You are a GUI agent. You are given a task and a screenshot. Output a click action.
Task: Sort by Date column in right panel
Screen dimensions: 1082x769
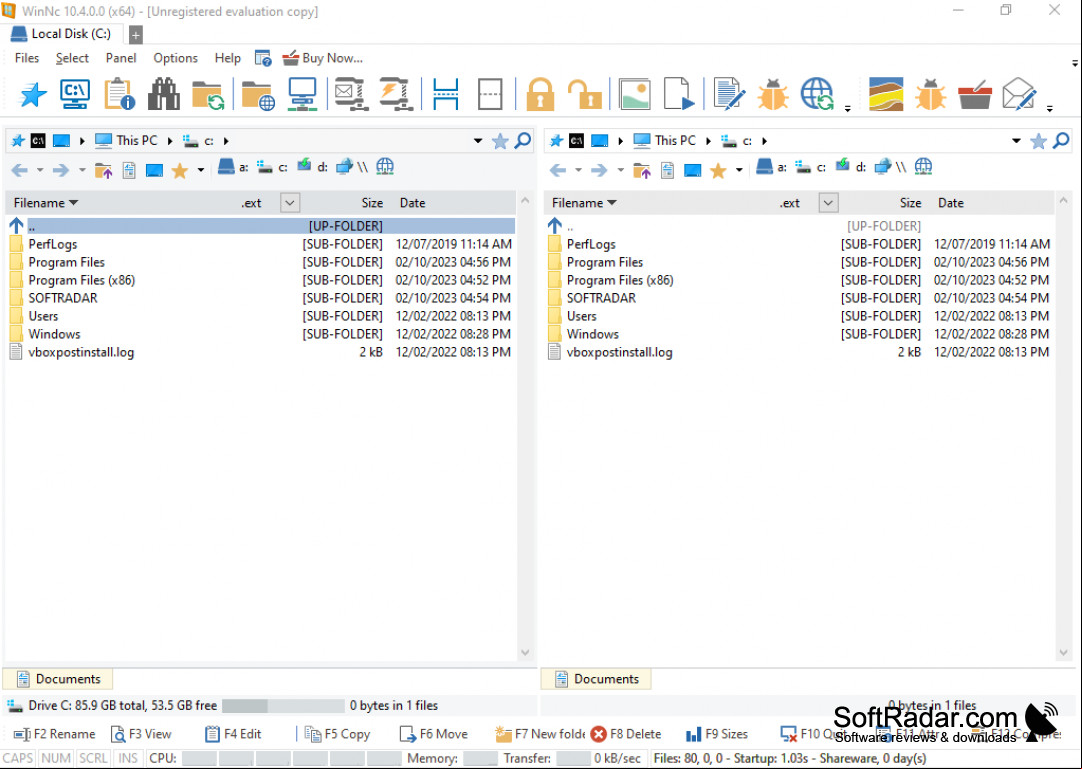point(950,203)
